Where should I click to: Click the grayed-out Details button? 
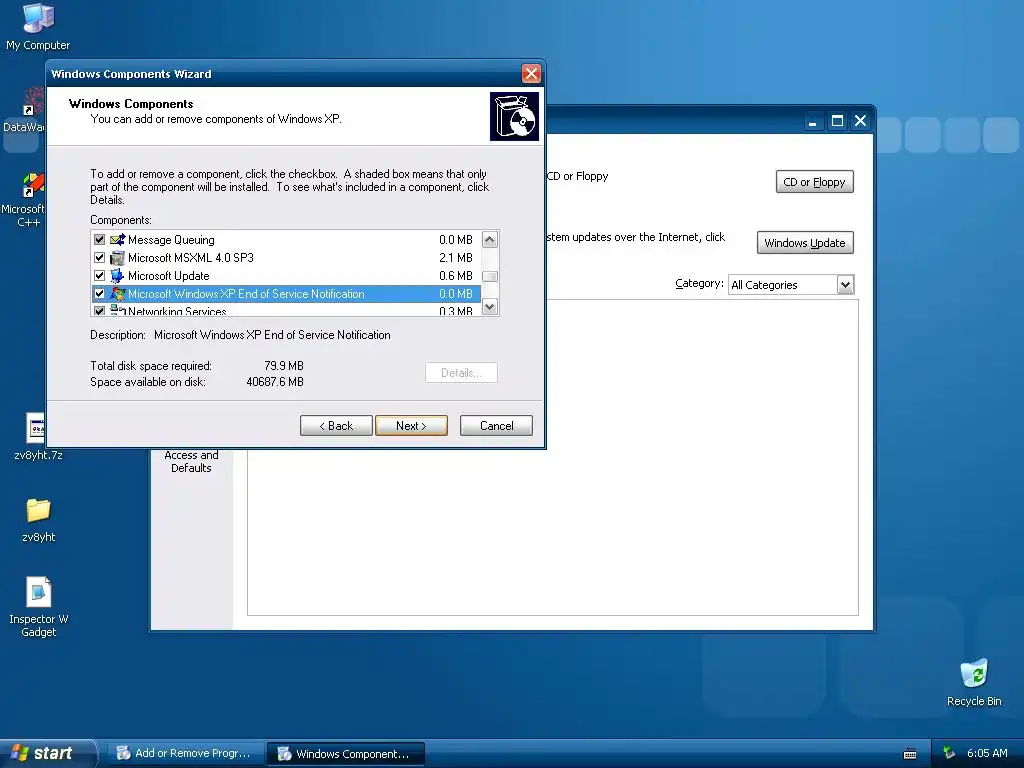(461, 373)
